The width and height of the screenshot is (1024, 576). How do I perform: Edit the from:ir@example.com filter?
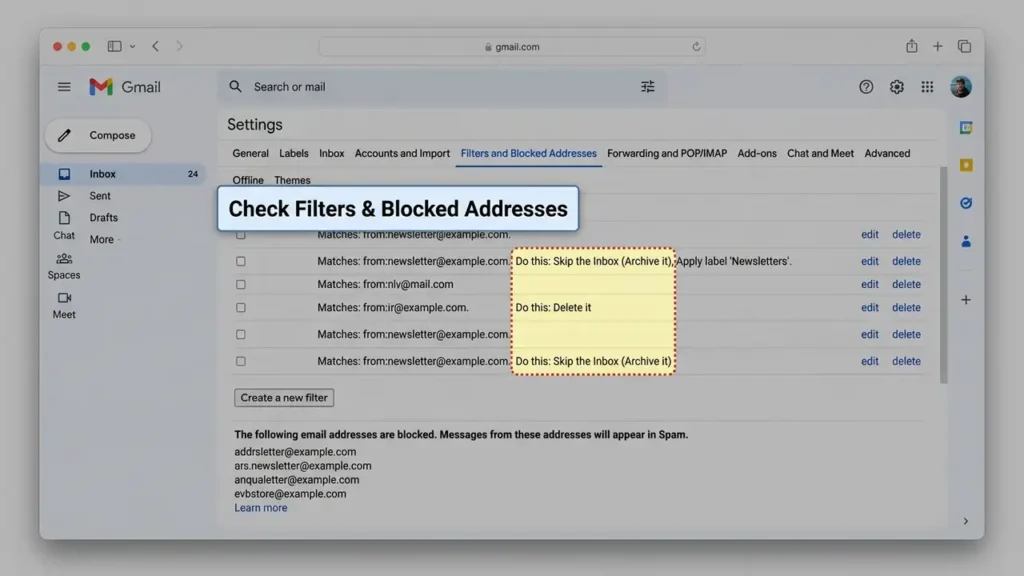(869, 308)
